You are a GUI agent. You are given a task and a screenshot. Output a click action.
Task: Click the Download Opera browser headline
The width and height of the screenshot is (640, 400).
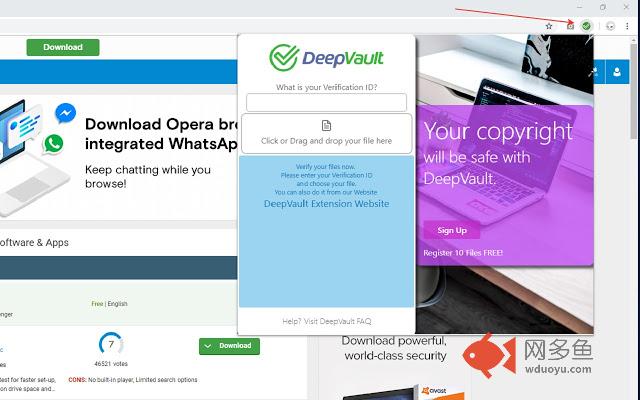161,134
